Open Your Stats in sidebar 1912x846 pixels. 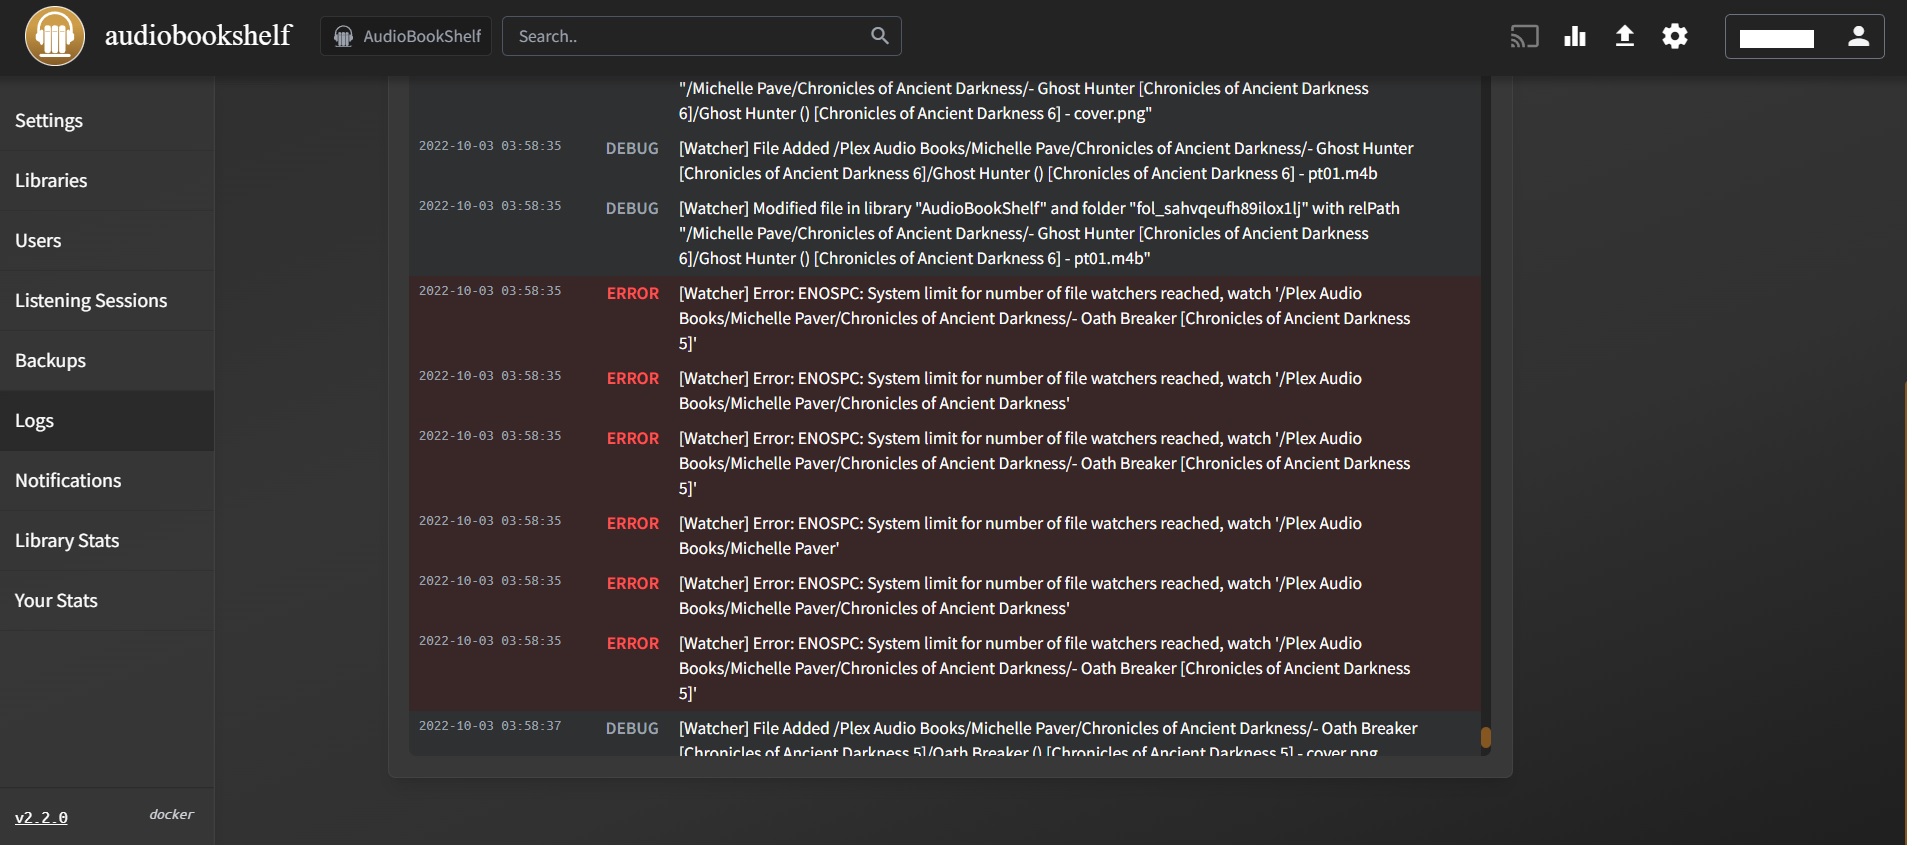click(x=107, y=600)
